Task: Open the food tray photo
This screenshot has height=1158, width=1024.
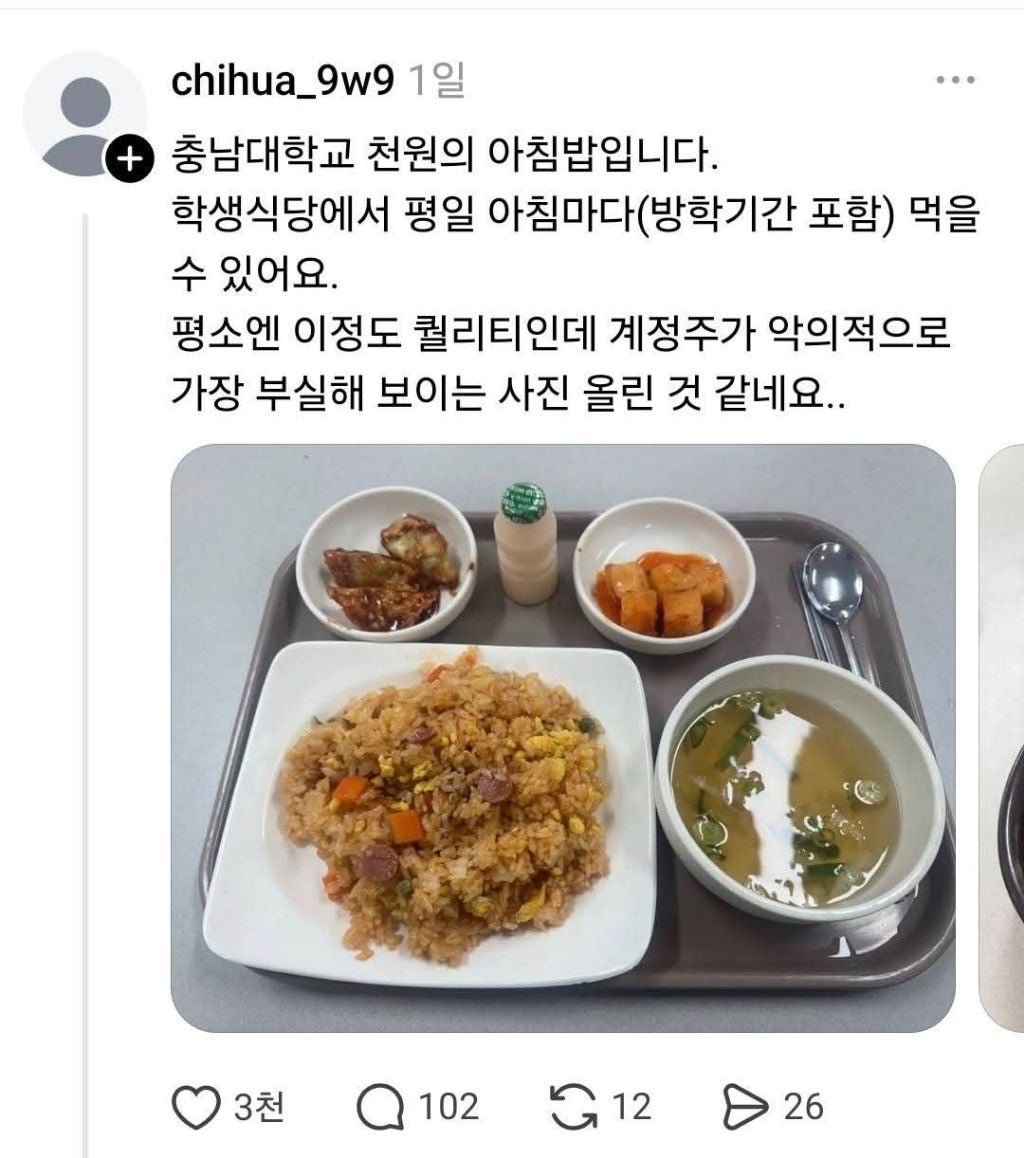Action: (x=563, y=738)
